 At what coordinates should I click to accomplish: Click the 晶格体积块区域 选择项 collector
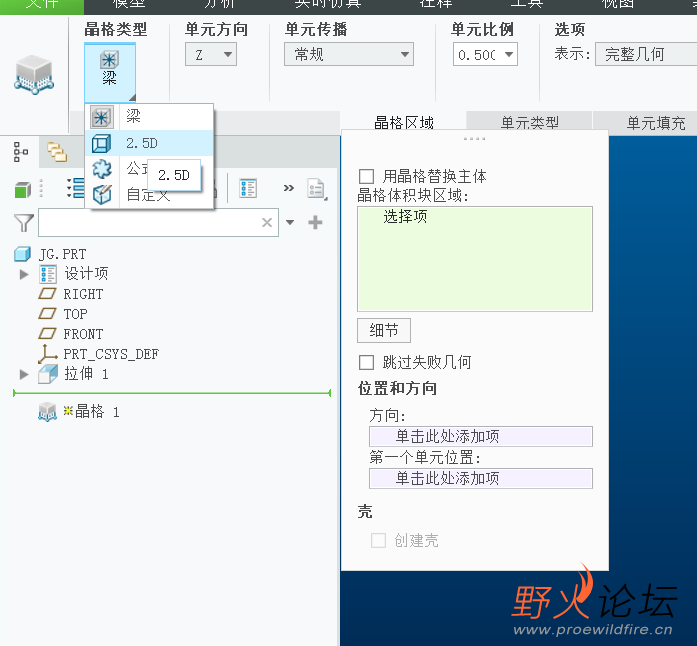475,259
